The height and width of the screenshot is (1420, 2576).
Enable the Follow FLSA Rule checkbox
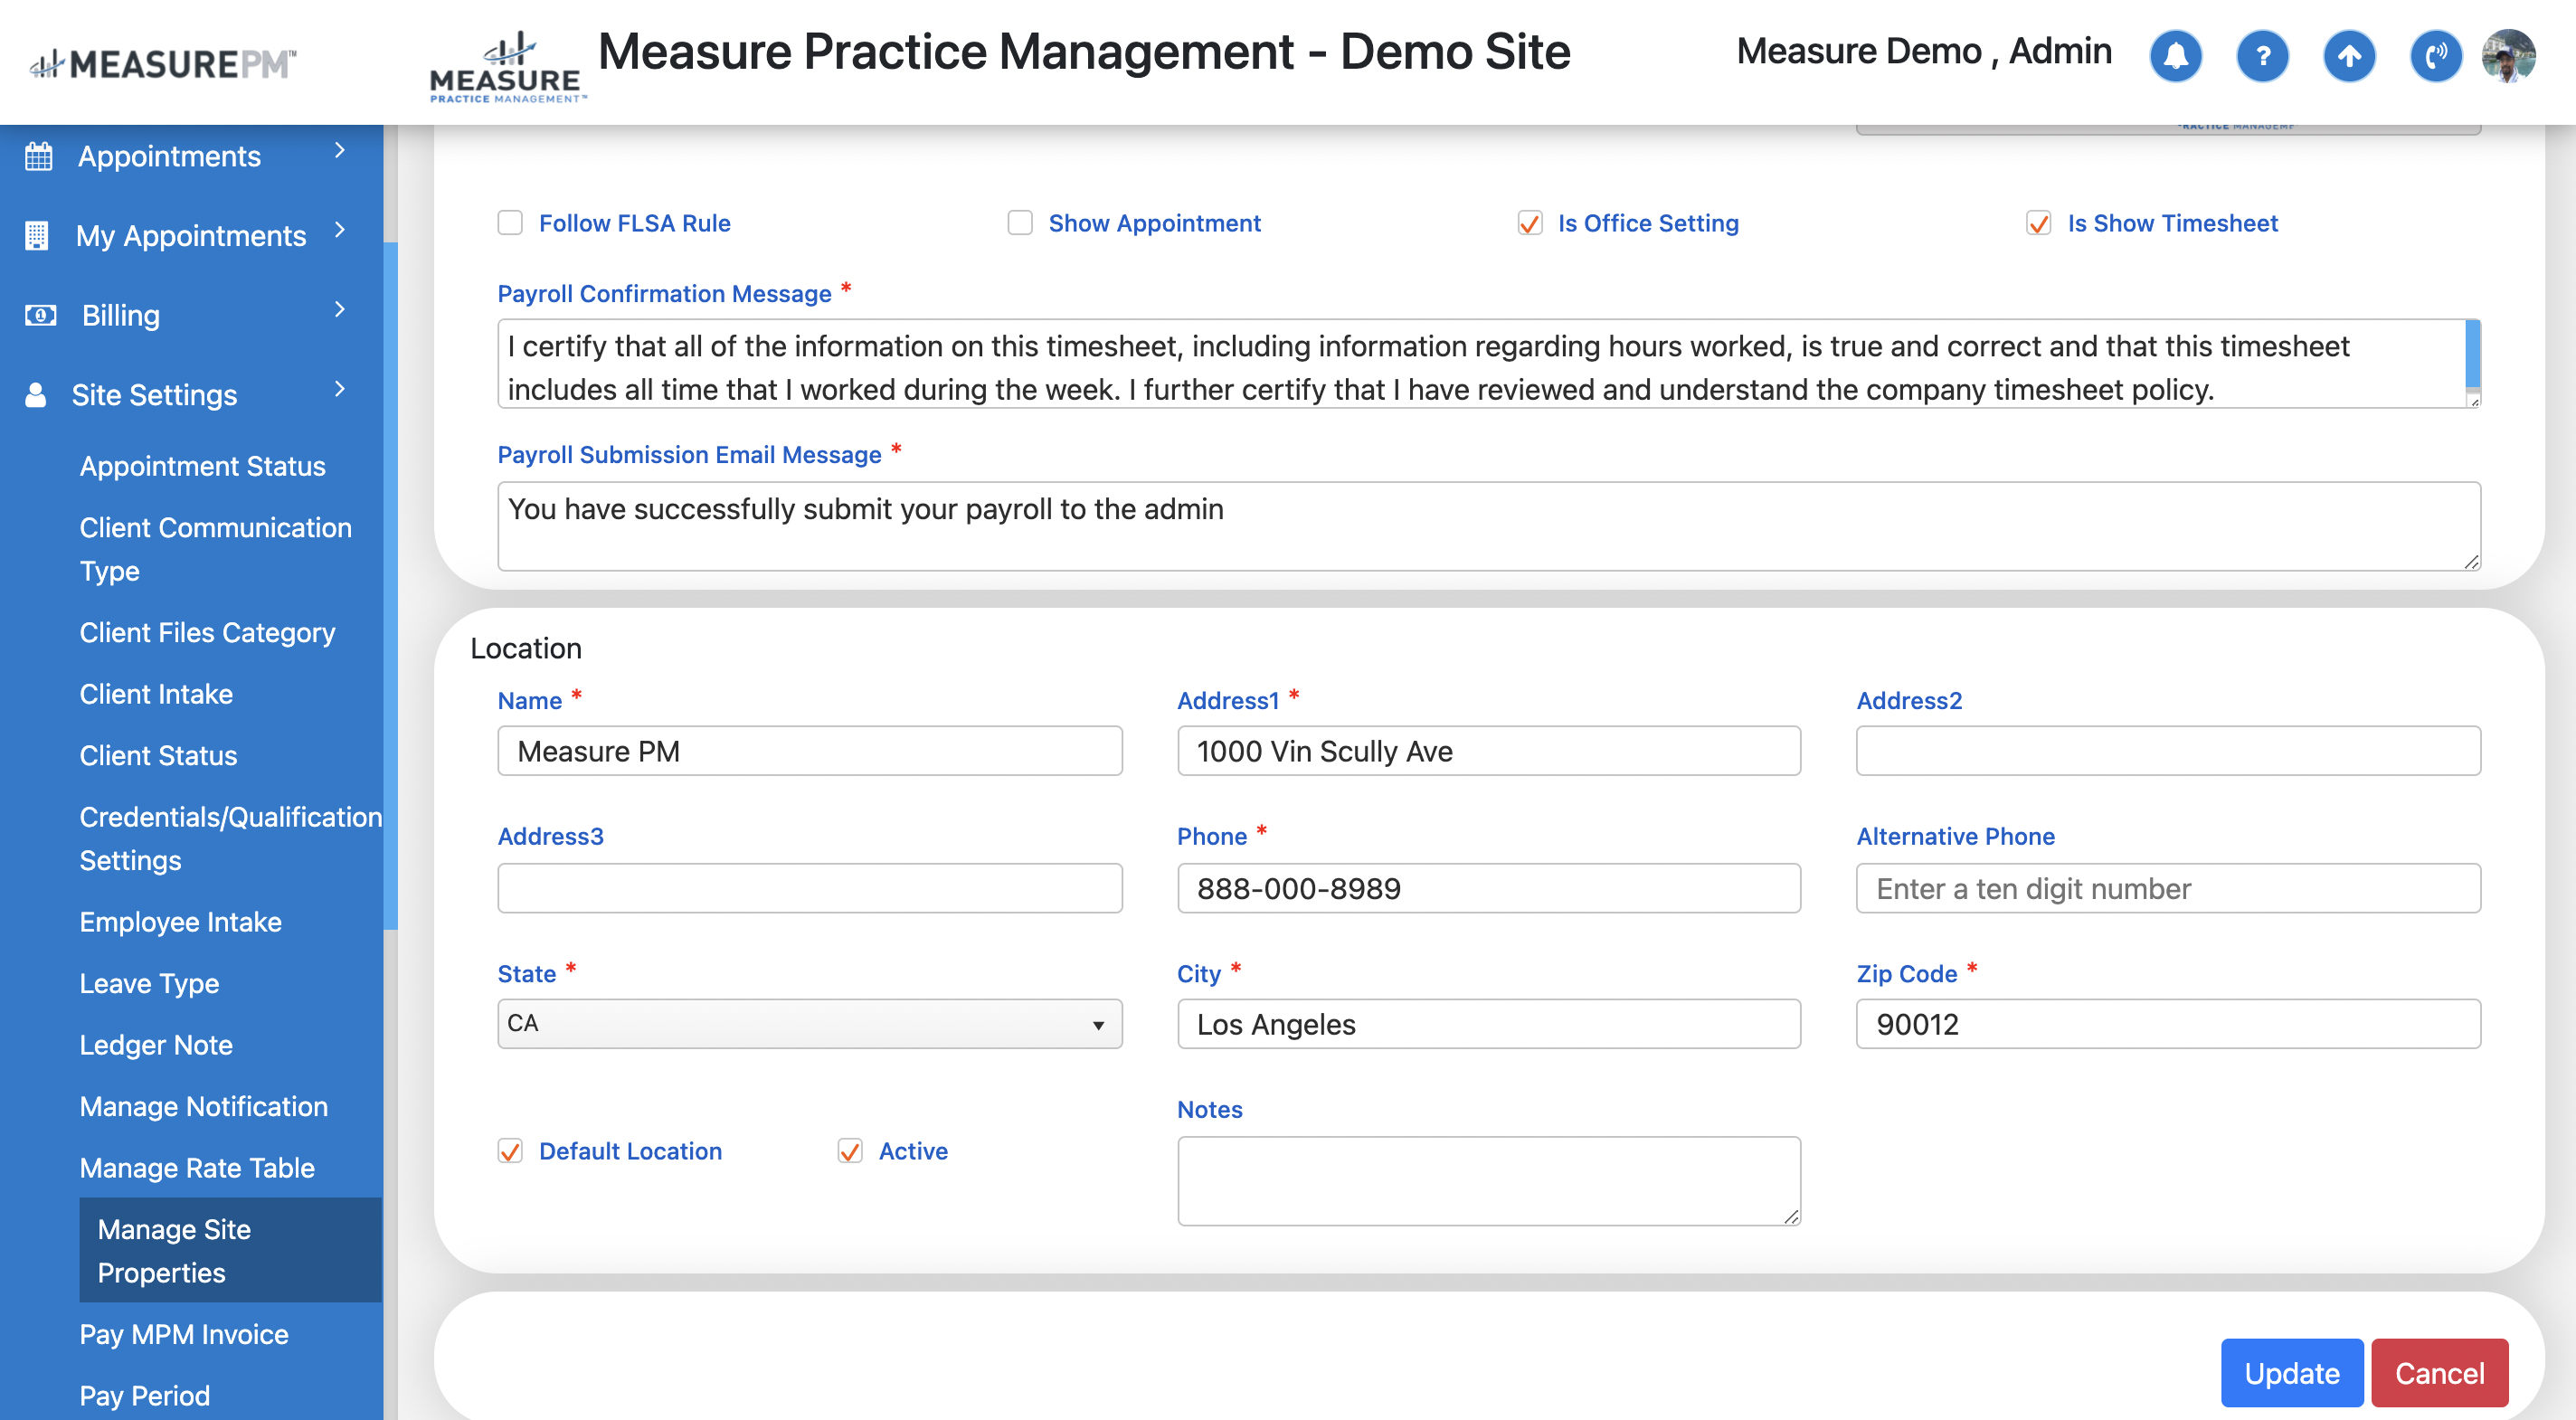[510, 223]
